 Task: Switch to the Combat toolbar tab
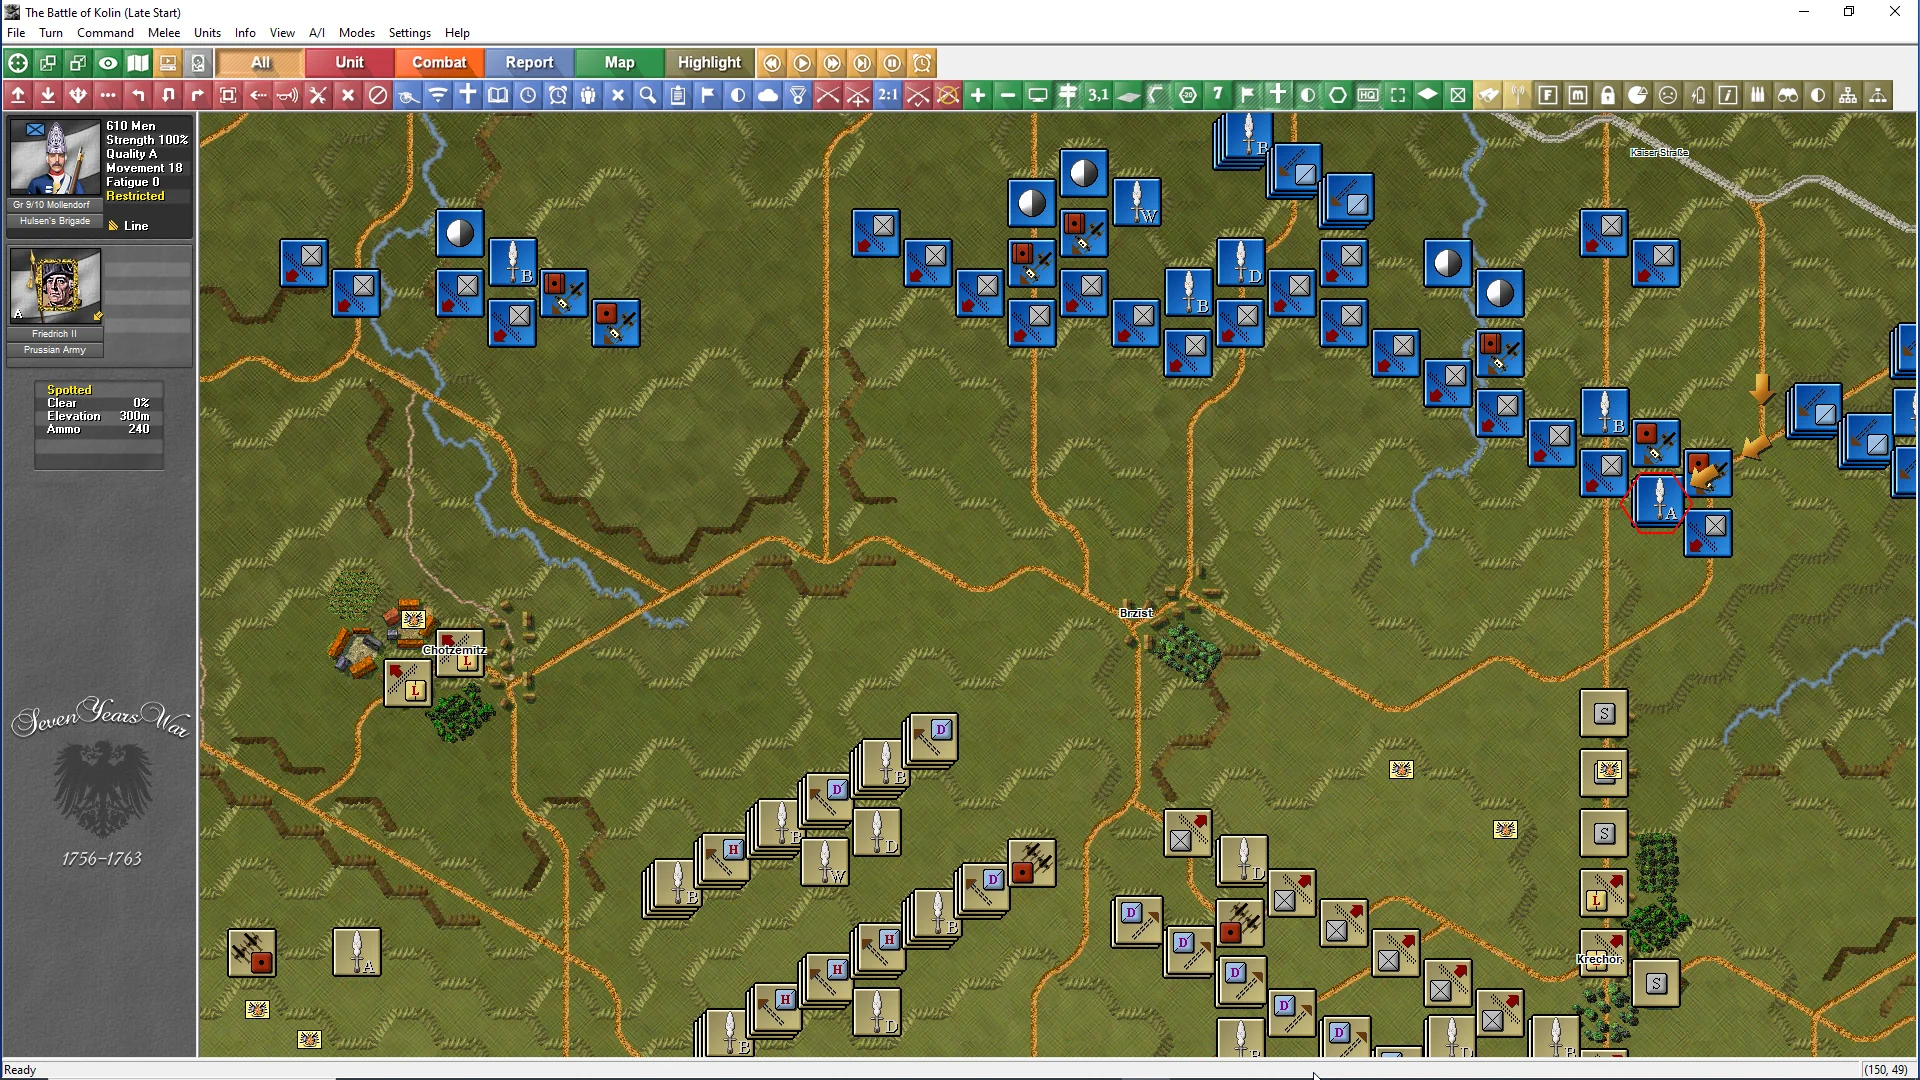(439, 63)
